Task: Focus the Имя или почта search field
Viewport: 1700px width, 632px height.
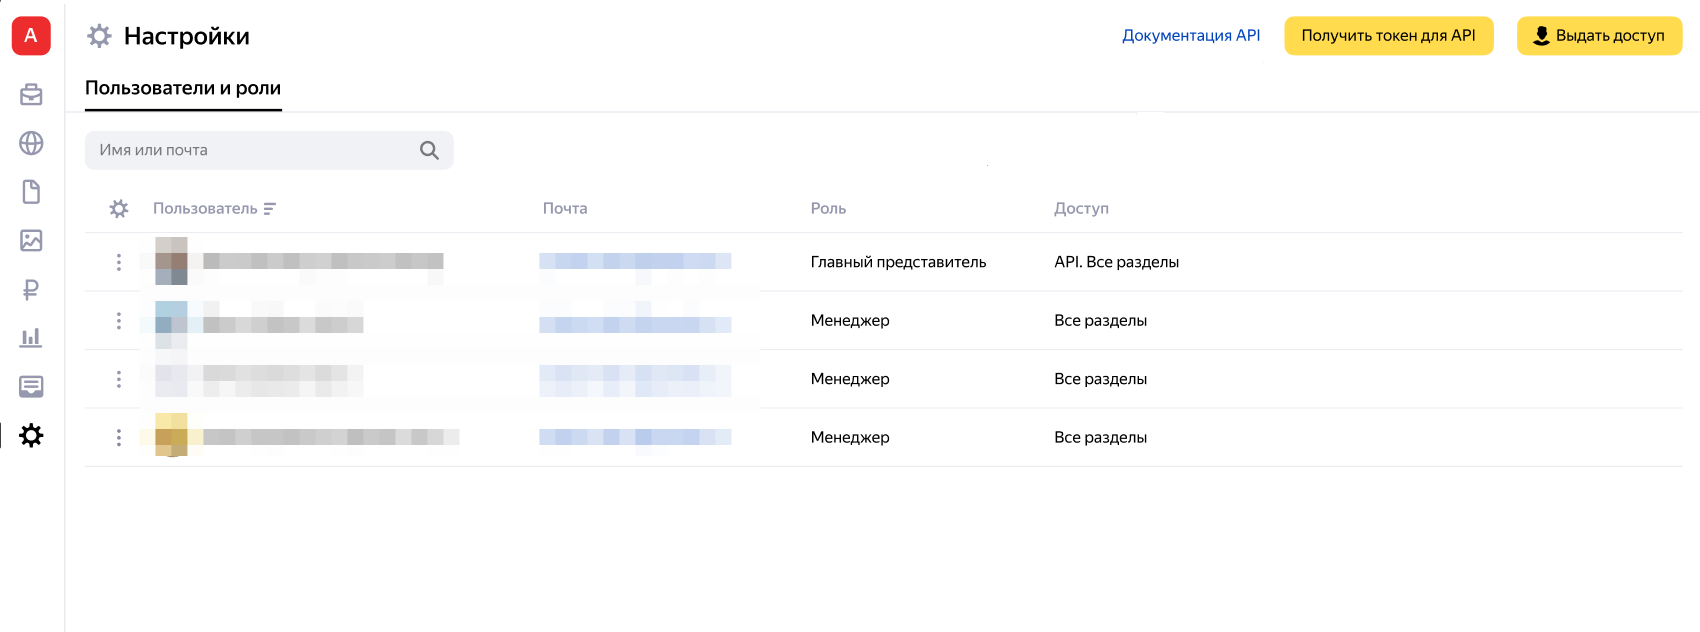Action: 250,150
